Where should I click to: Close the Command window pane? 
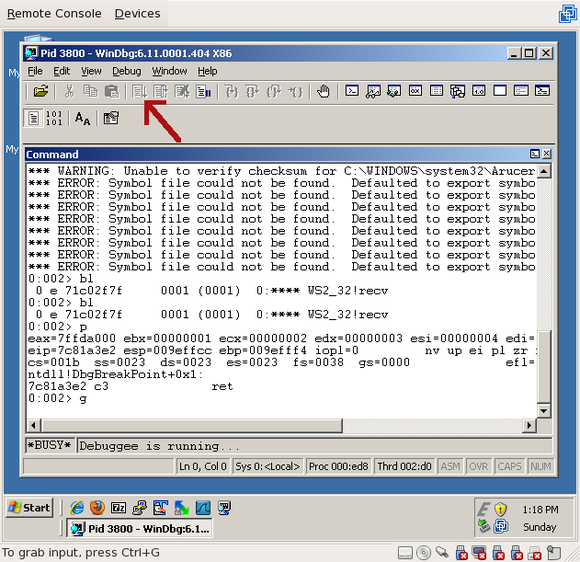(547, 154)
